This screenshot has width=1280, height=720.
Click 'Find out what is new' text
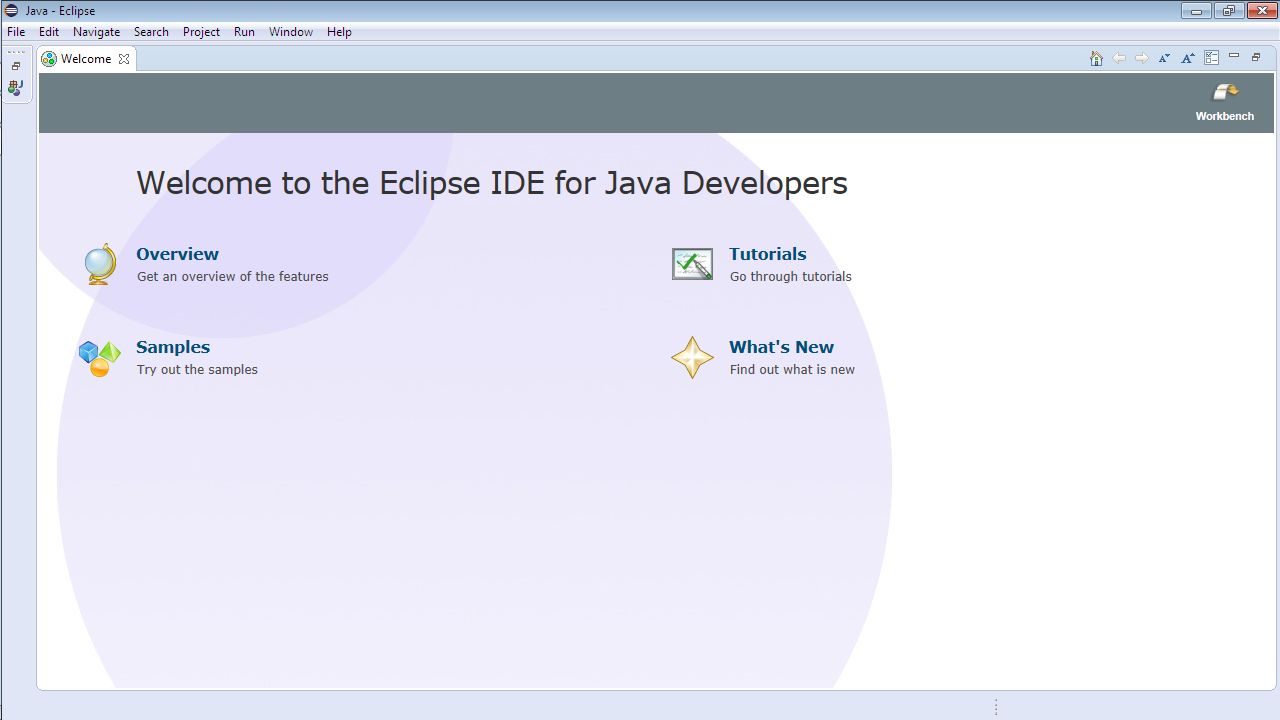792,370
